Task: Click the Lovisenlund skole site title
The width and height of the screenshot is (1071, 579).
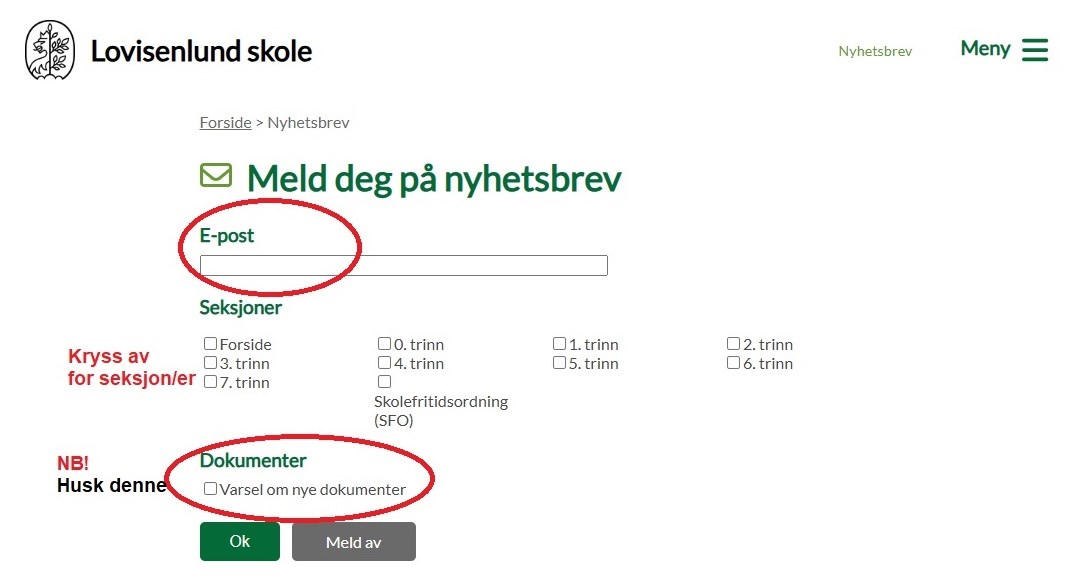Action: click(201, 51)
